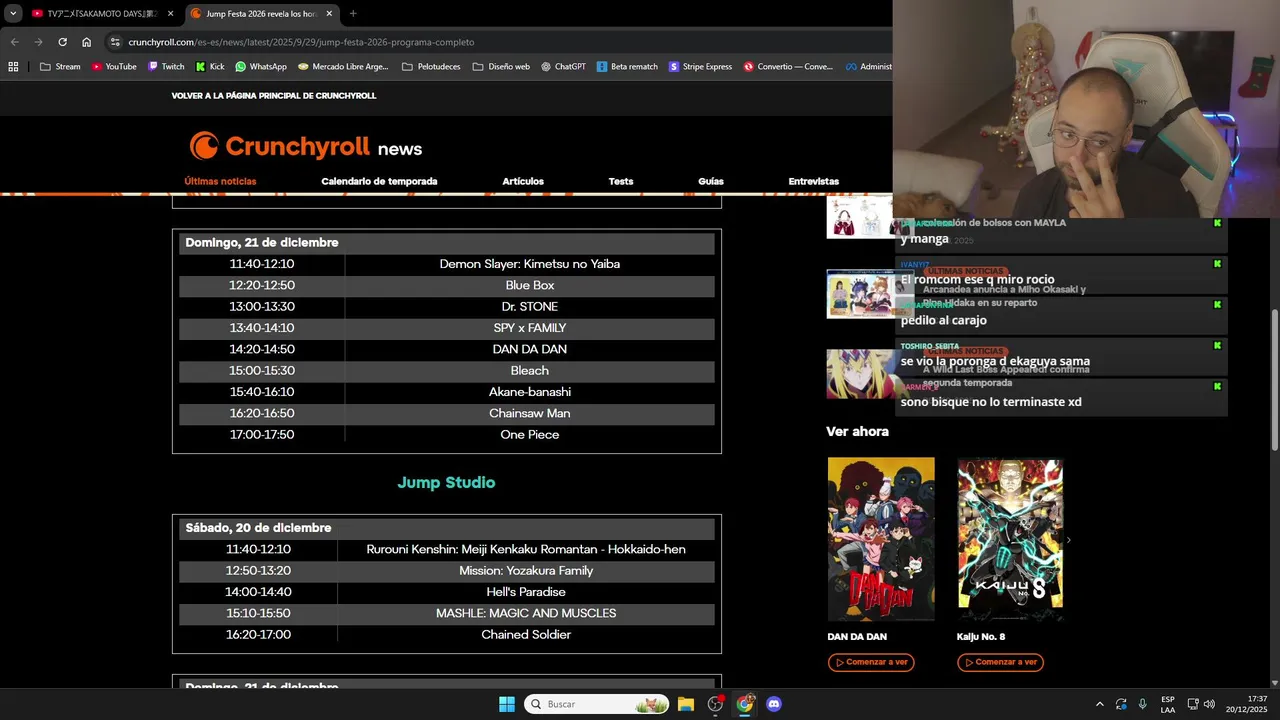Open the ESP LAA language switcher
The height and width of the screenshot is (720, 1280).
pos(1168,704)
